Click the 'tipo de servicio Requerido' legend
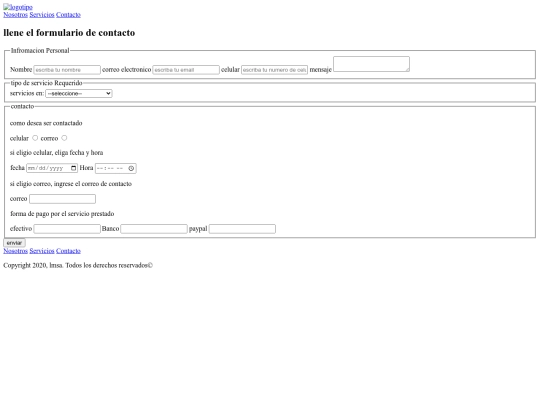 [x=46, y=83]
